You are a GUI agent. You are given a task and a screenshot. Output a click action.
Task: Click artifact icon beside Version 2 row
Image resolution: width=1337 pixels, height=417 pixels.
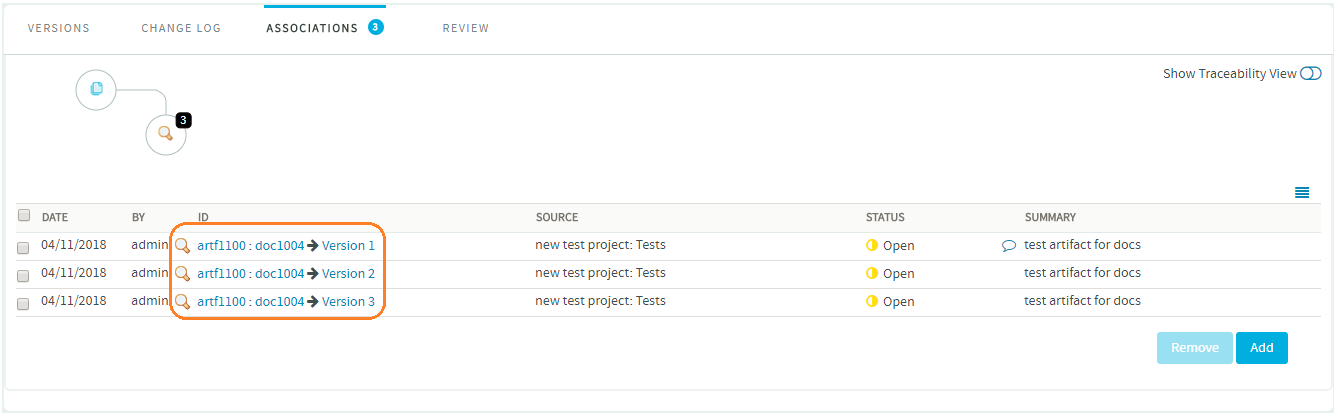[183, 273]
